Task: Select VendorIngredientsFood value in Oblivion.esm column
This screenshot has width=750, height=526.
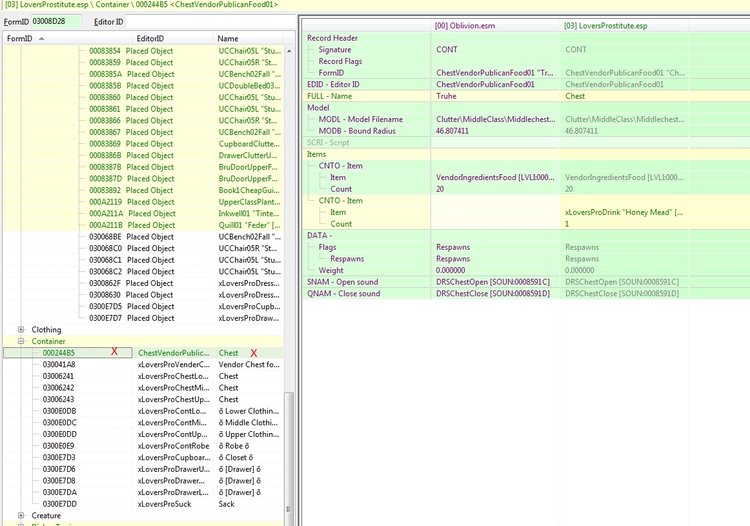Action: (x=495, y=177)
